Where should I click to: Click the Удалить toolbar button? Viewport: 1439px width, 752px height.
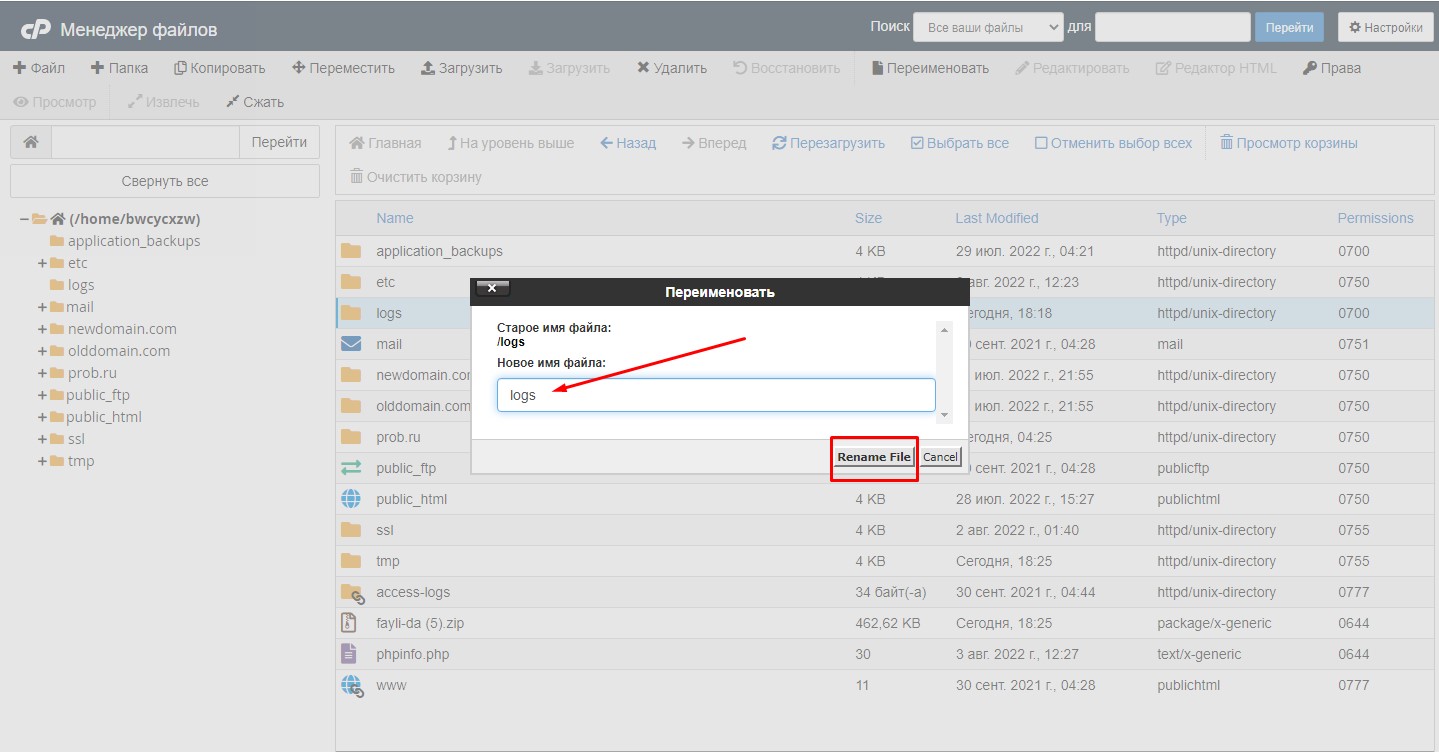coord(672,68)
